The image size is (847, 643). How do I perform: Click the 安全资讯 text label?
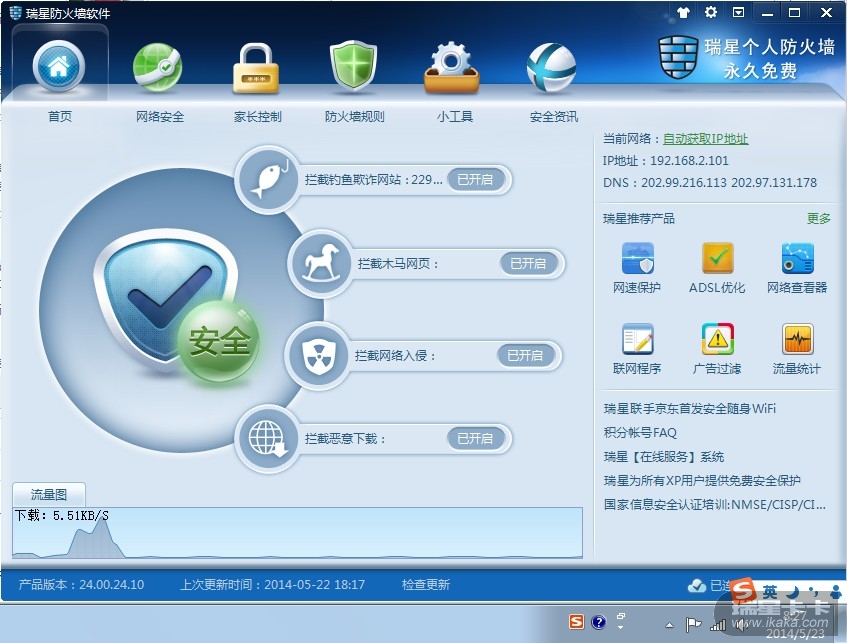(554, 117)
